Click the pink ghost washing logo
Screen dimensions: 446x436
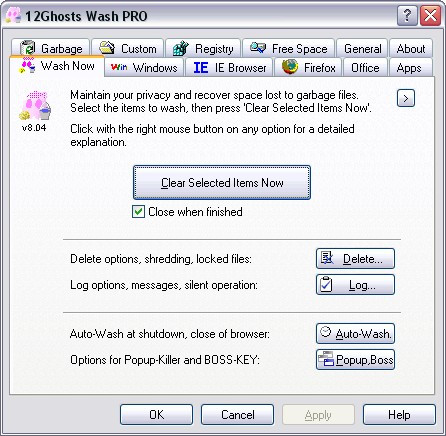pos(35,105)
